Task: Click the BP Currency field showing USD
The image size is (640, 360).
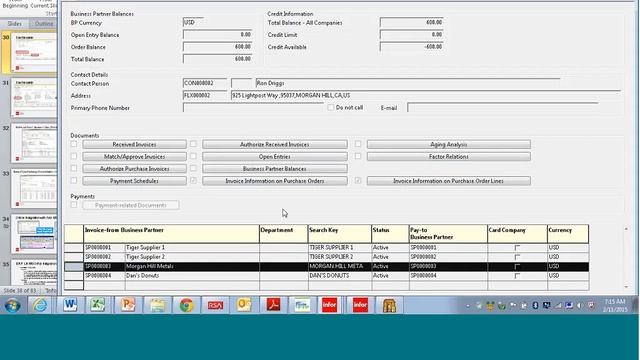Action: pyautogui.click(x=193, y=22)
